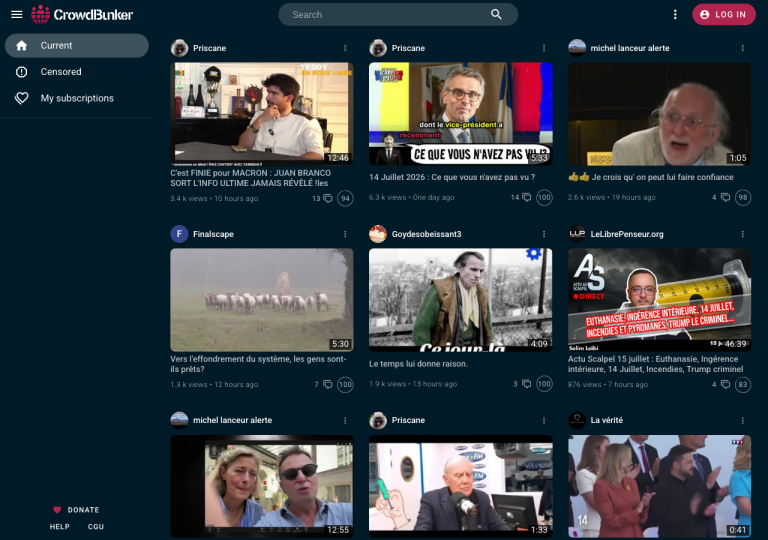Image resolution: width=768 pixels, height=540 pixels.
Task: Open the 14 Juillet 2026 video thumbnail
Action: click(x=460, y=113)
